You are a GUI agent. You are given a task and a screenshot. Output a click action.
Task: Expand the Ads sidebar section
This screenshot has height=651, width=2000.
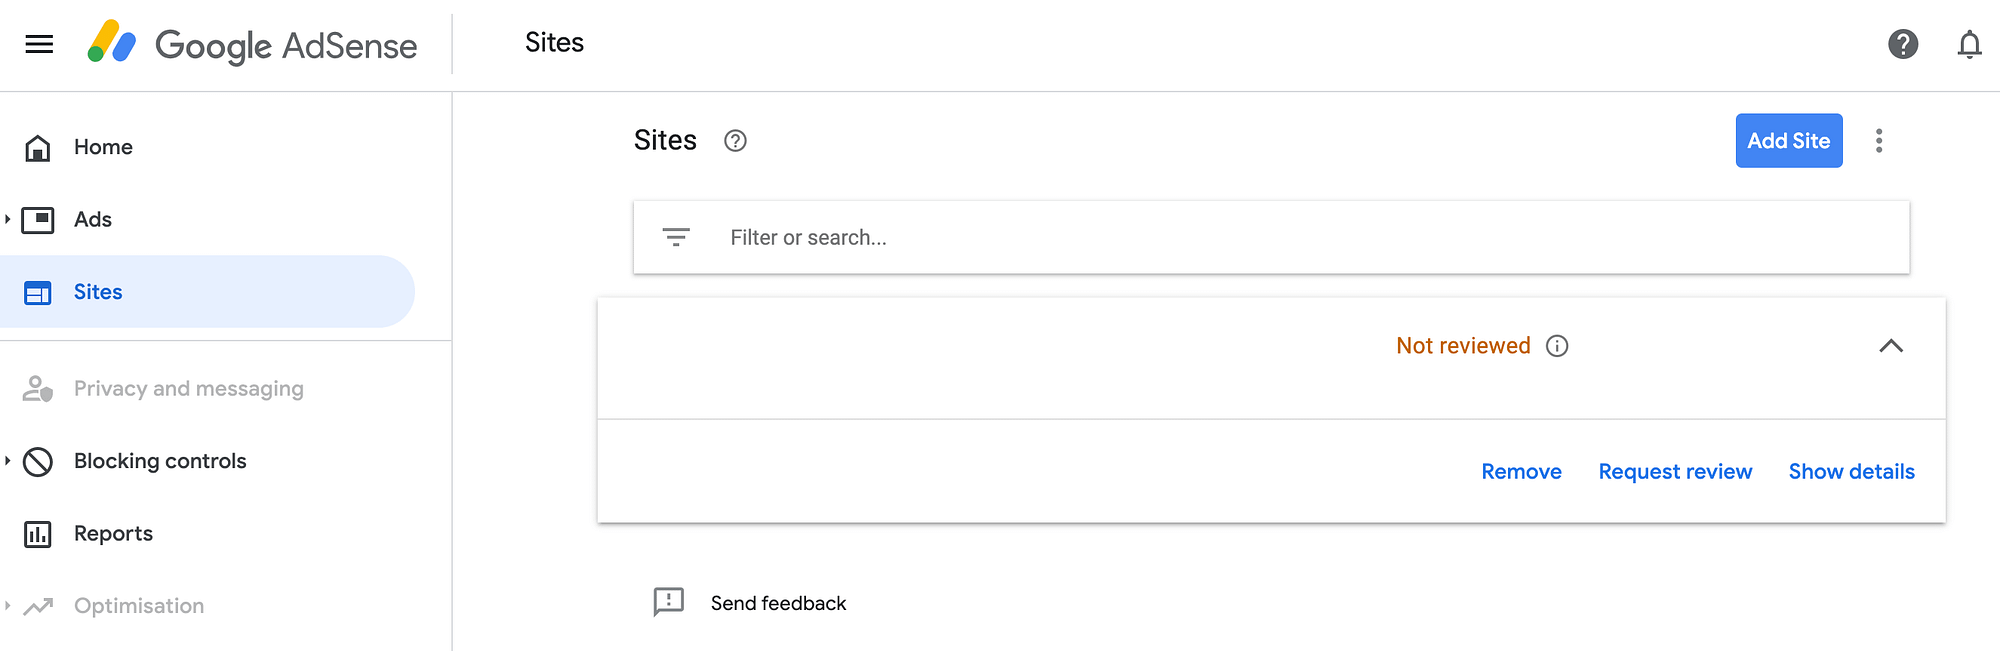pyautogui.click(x=8, y=219)
